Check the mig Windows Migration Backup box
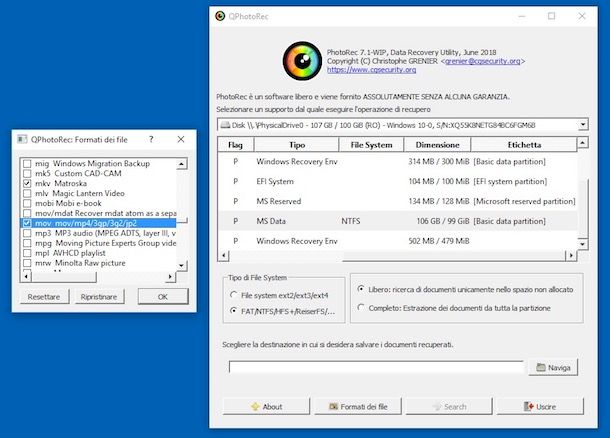This screenshot has width=610, height=438. pyautogui.click(x=27, y=163)
